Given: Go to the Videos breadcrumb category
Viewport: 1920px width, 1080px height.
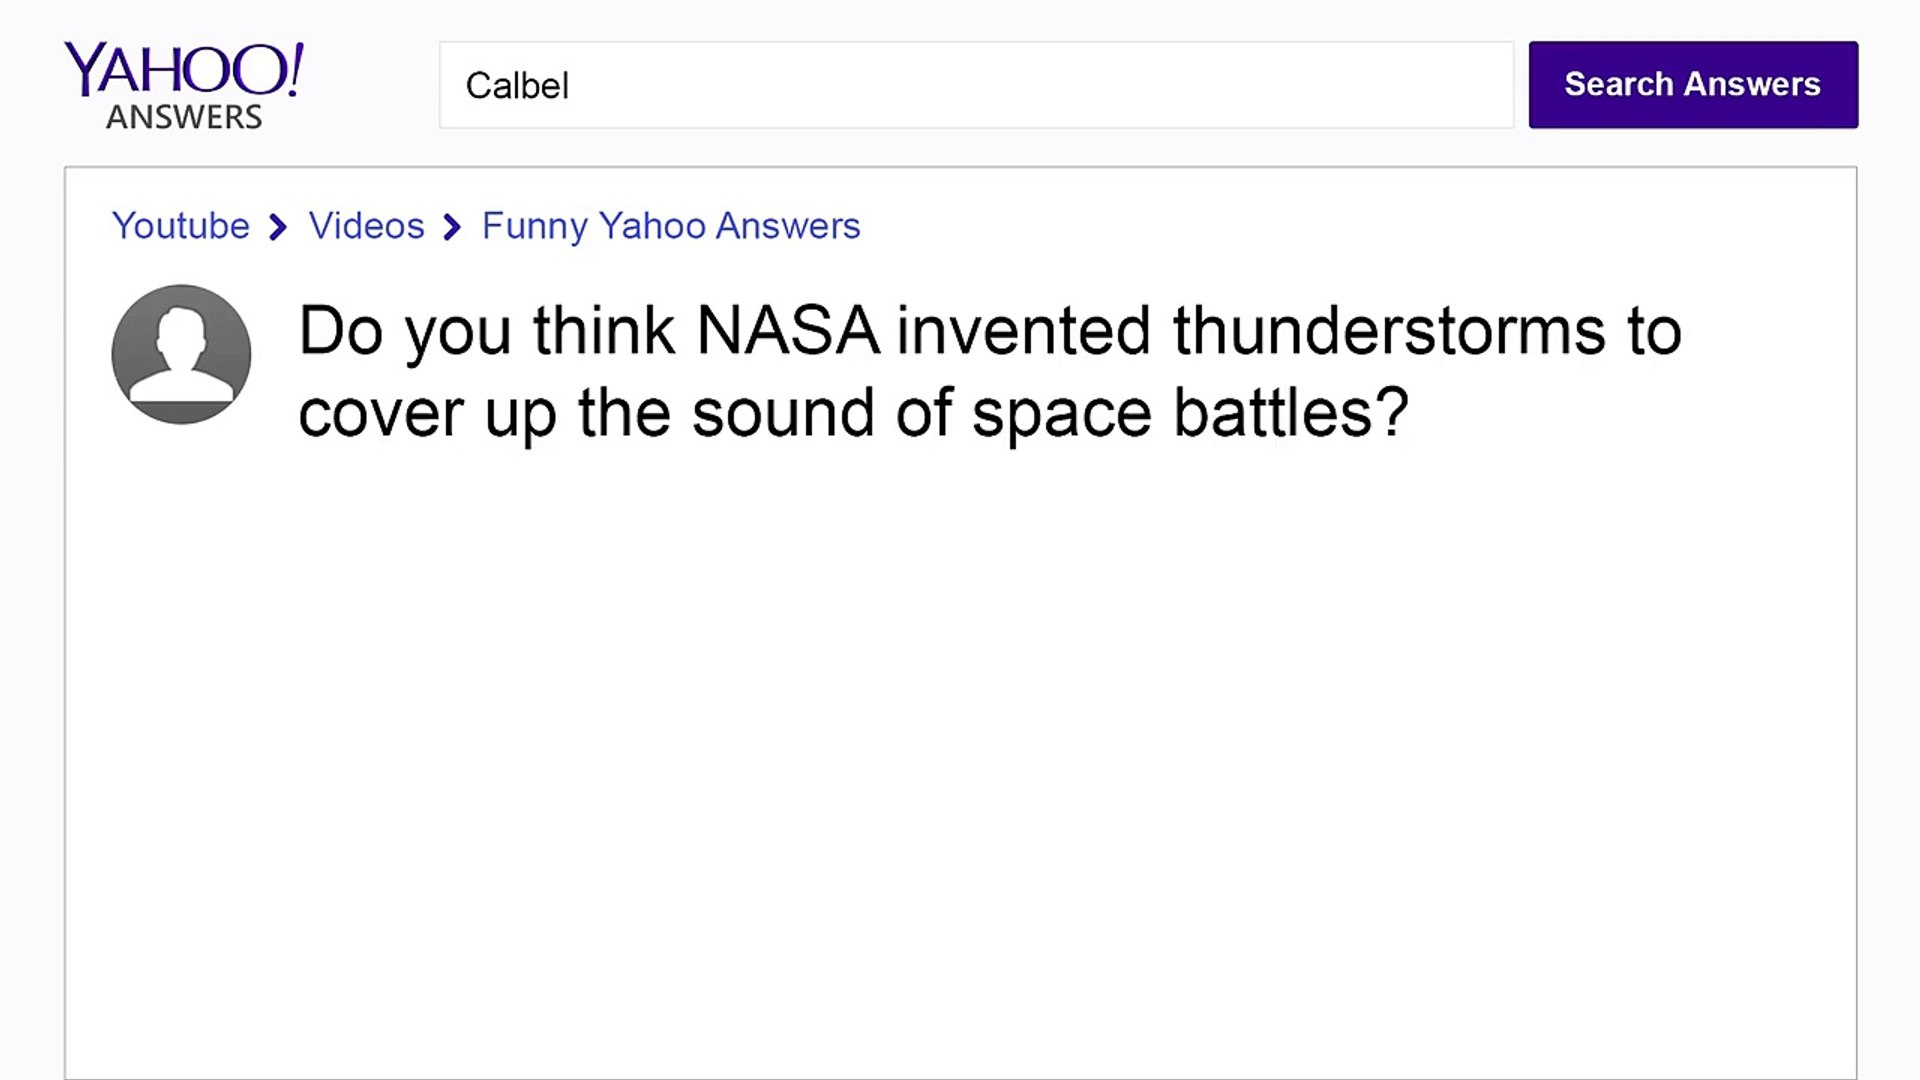Looking at the screenshot, I should point(366,226).
